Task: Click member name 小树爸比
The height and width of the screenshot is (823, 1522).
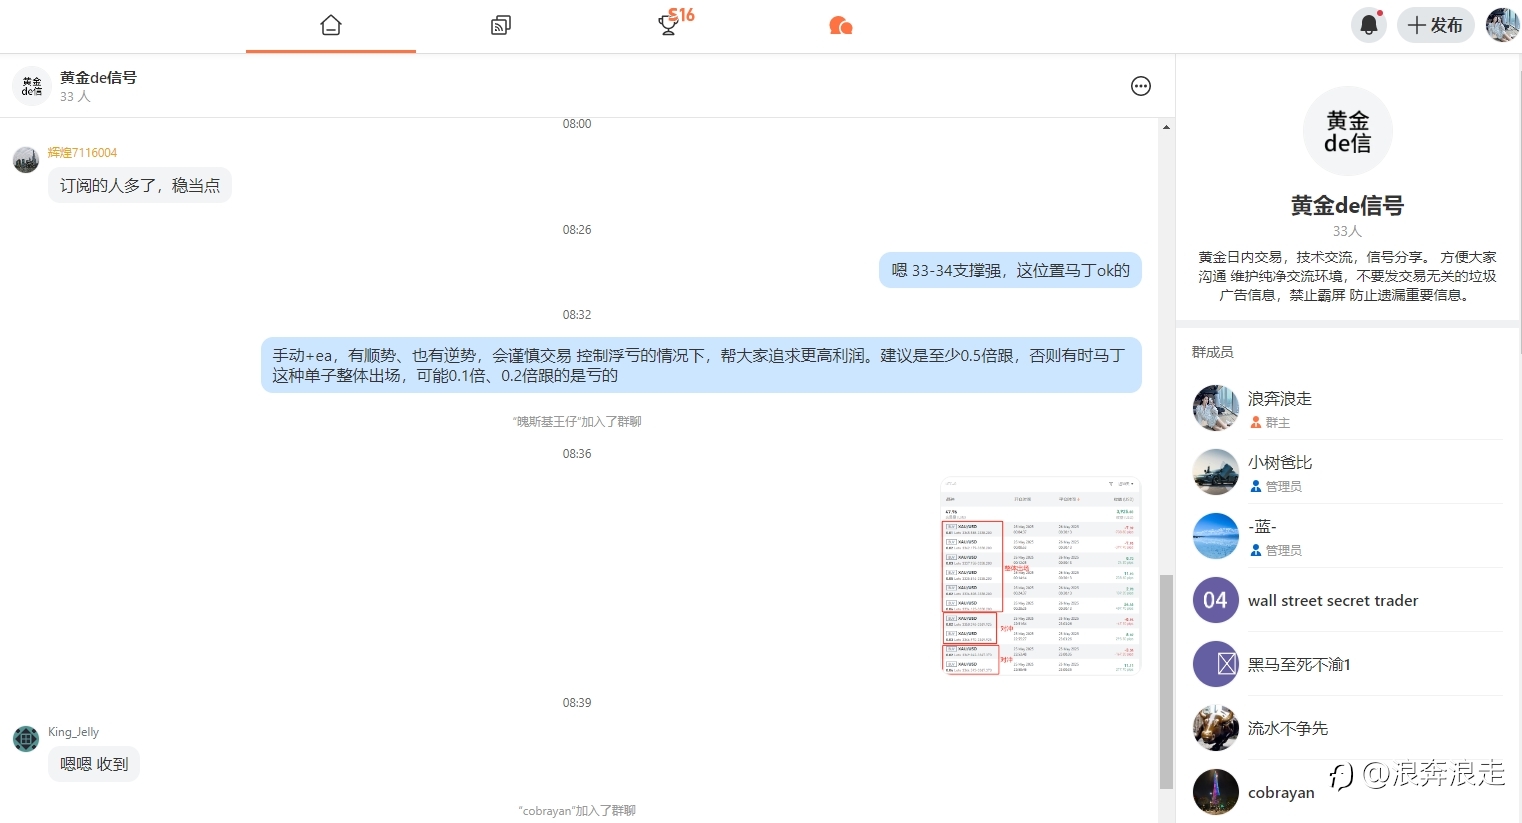Action: coord(1280,462)
